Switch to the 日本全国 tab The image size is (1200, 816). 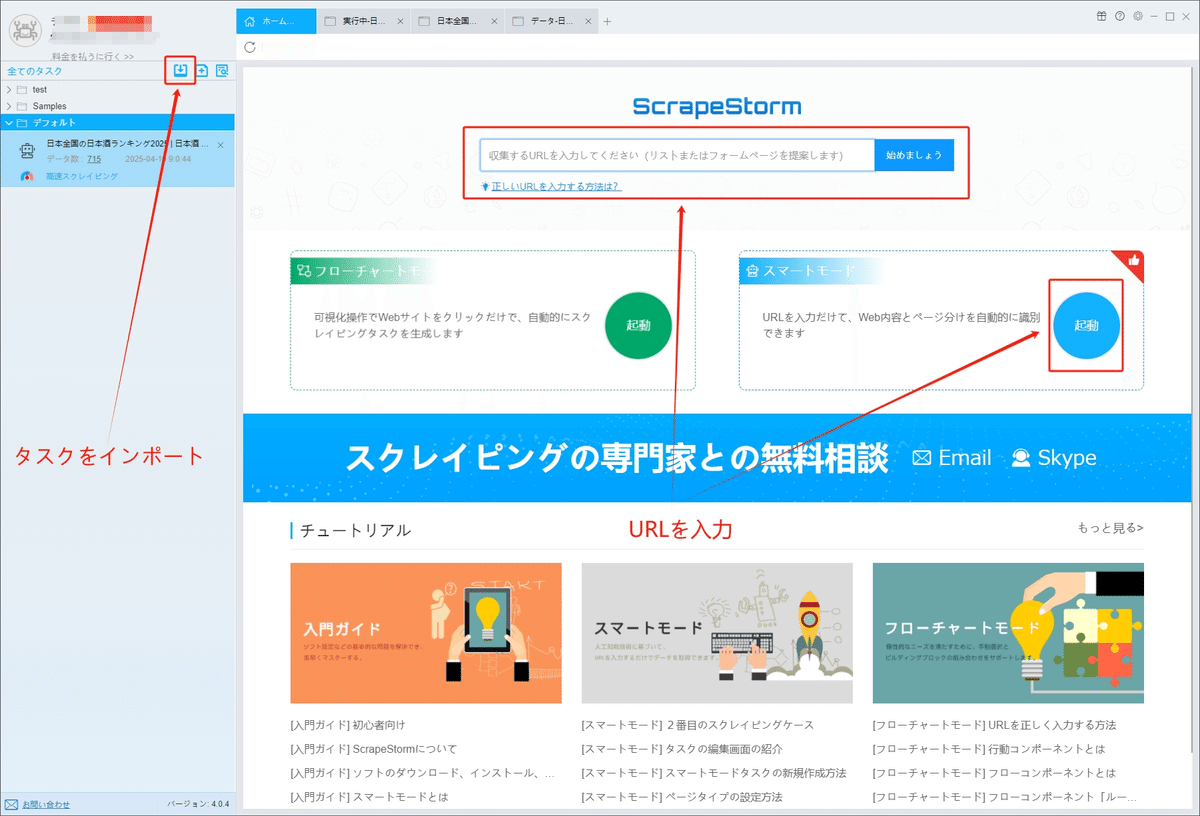(x=457, y=21)
